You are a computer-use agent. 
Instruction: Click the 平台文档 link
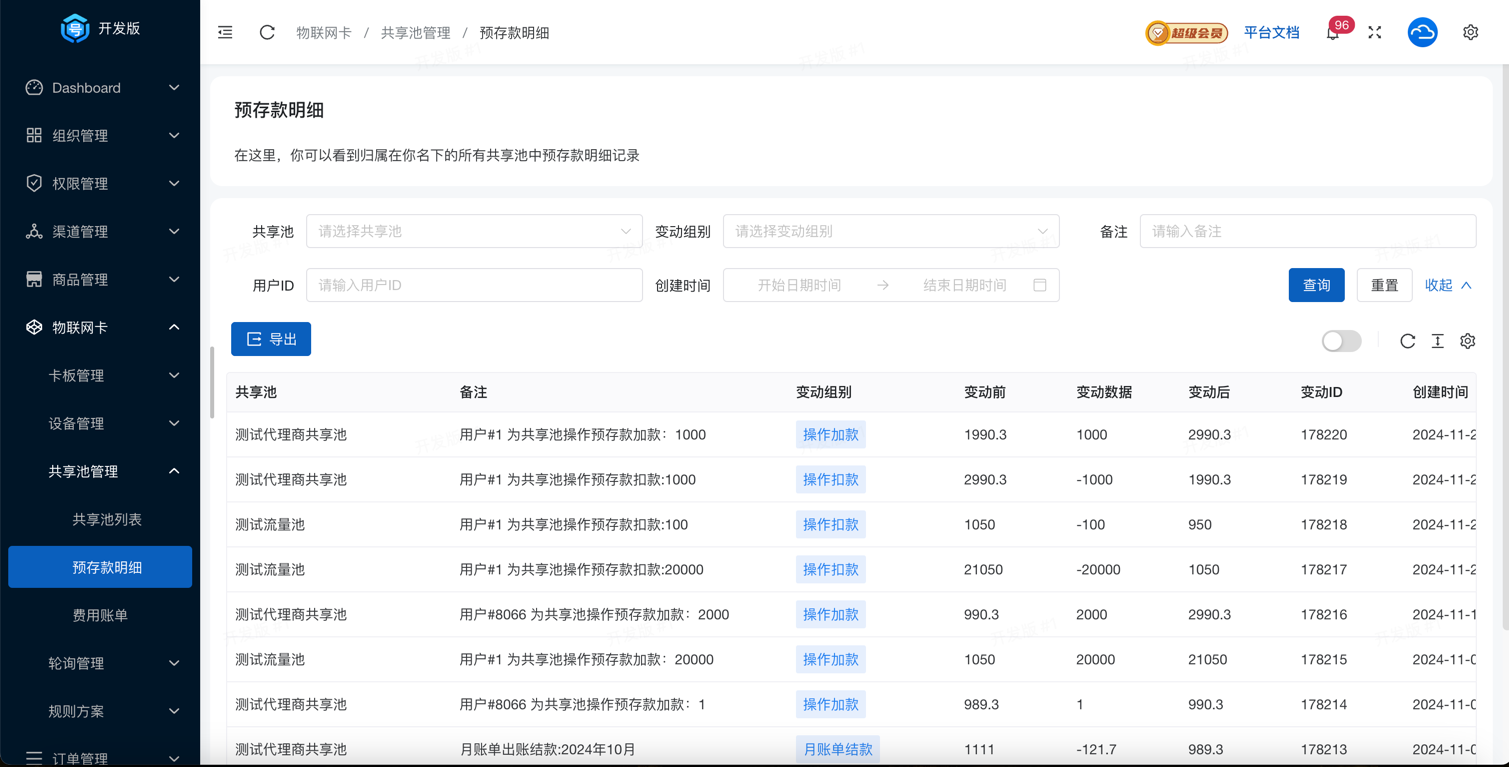coord(1271,33)
